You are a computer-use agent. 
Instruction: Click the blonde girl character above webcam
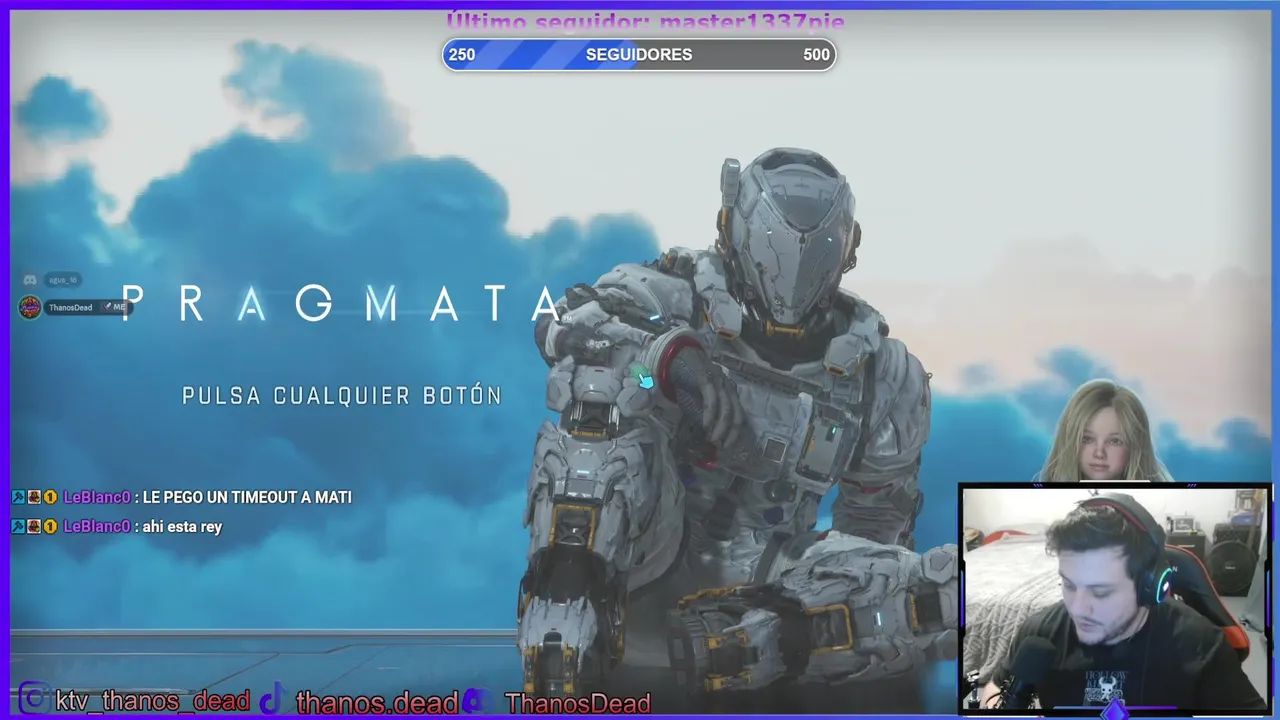pos(1104,432)
